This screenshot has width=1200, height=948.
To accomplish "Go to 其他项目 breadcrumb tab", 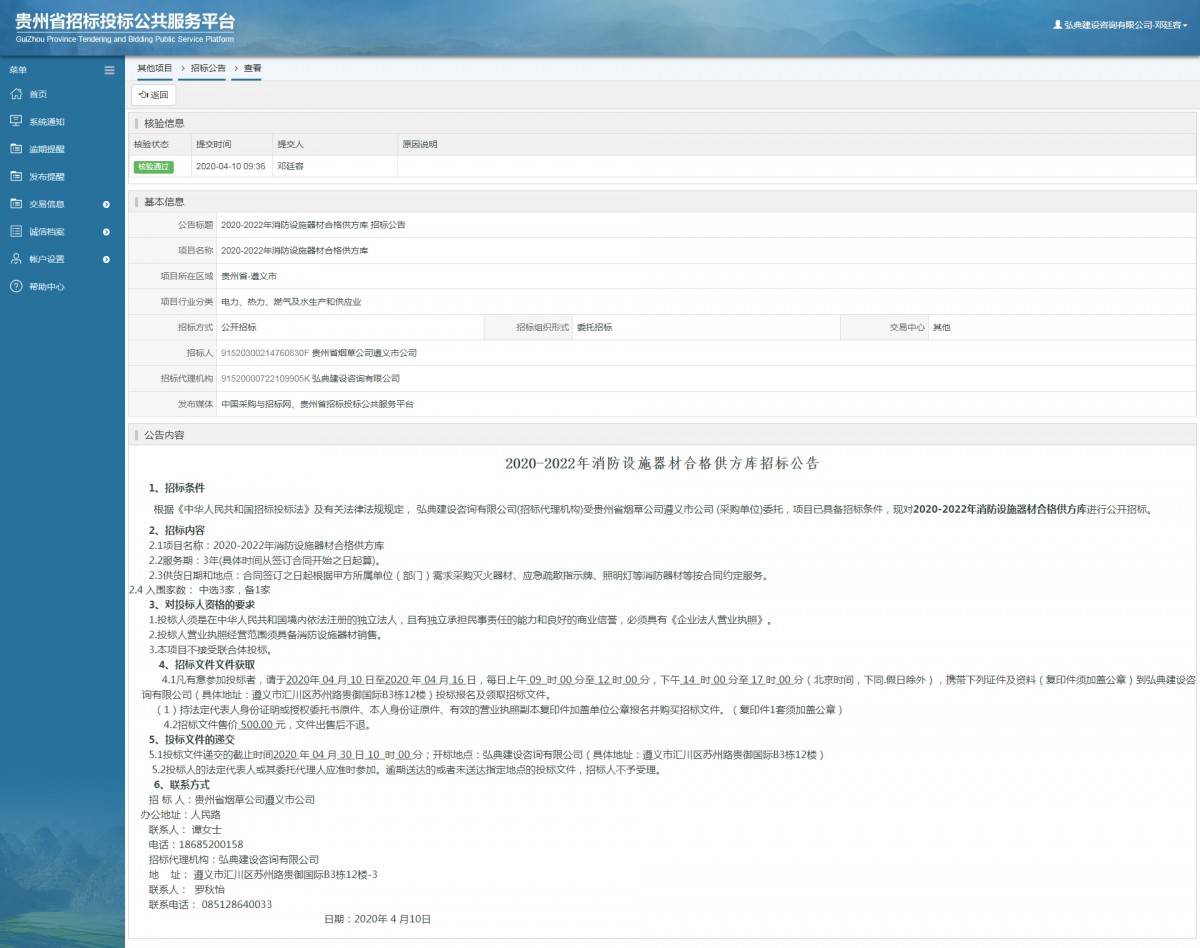I will click(155, 68).
